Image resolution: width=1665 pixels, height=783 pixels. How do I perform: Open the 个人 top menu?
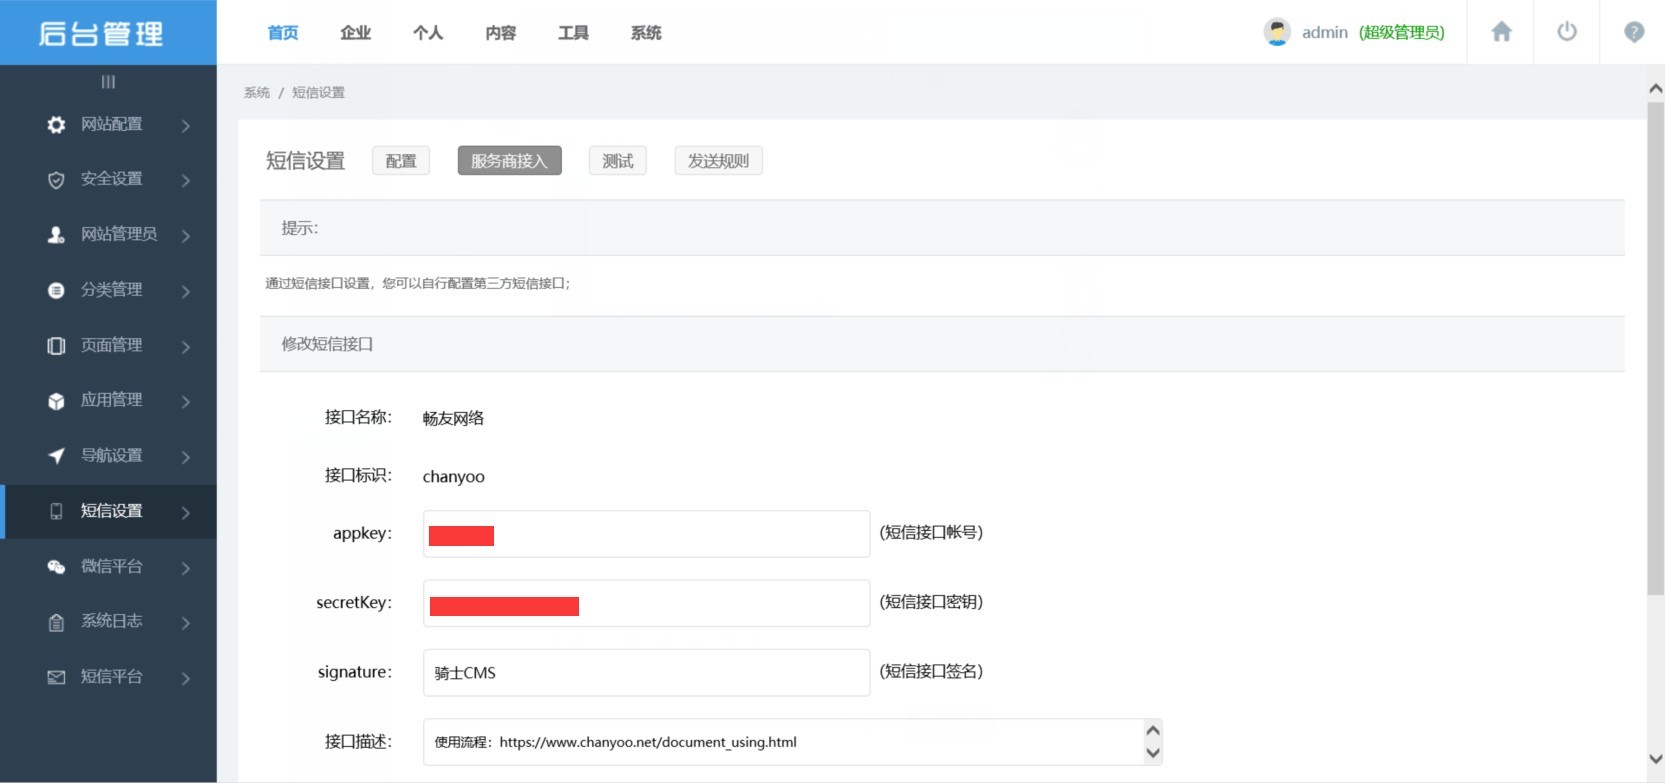click(428, 33)
